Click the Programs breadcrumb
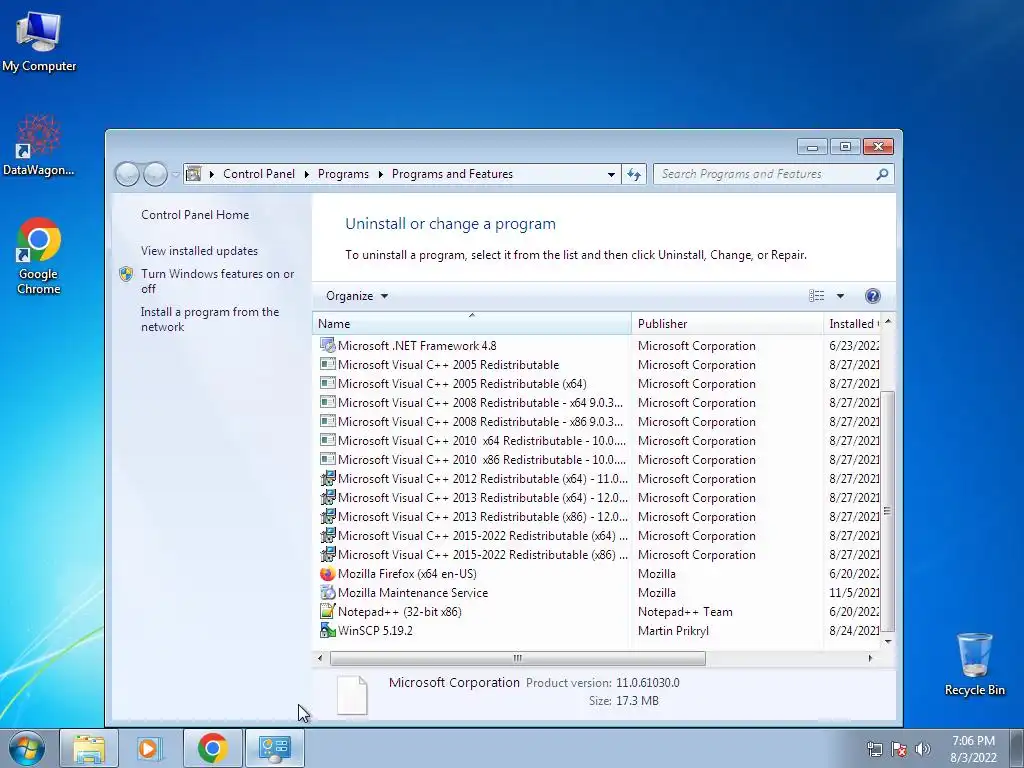 click(343, 174)
